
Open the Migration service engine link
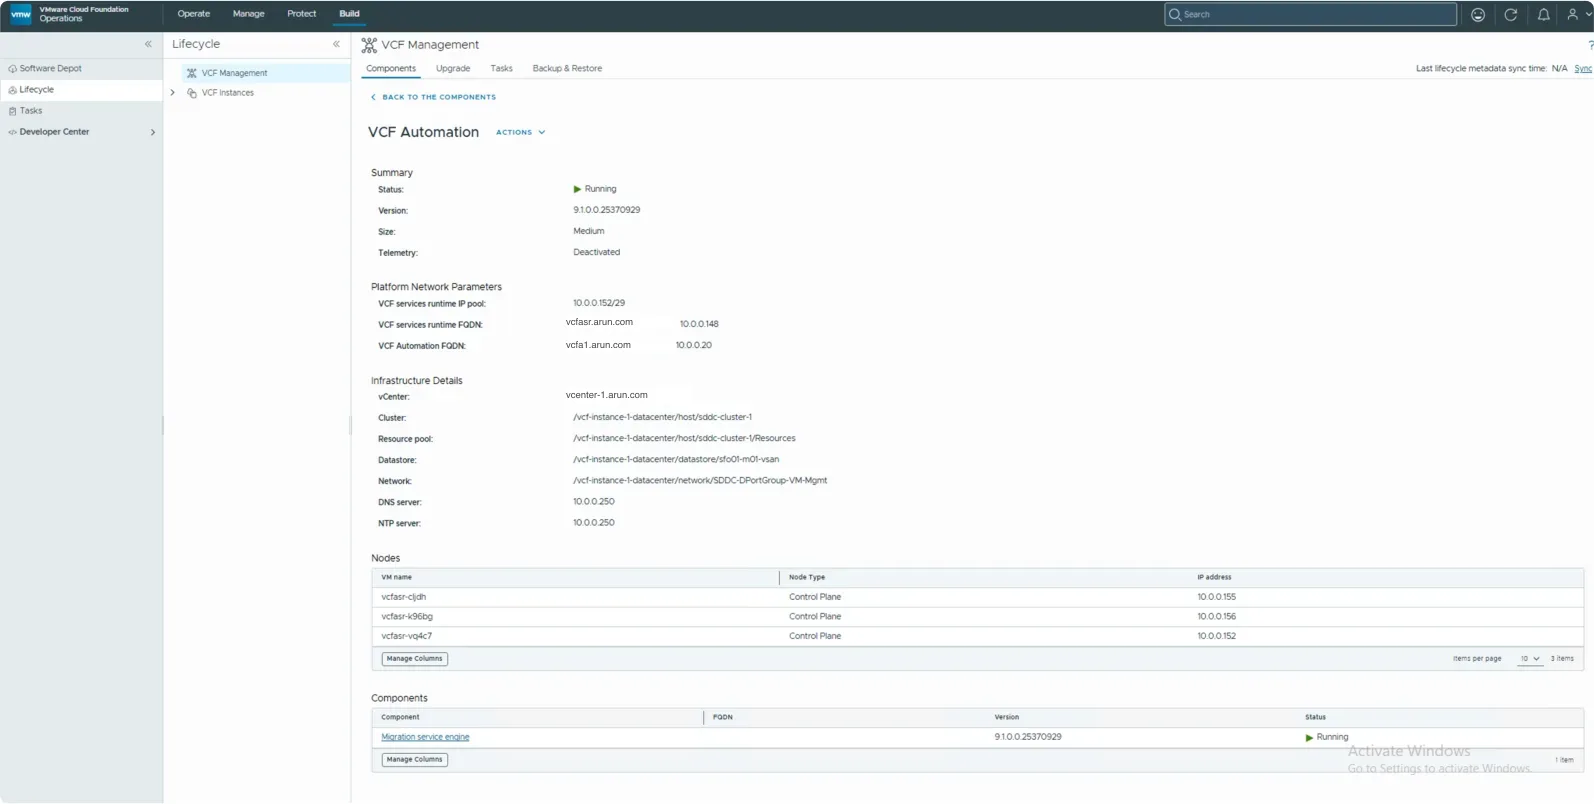pos(425,737)
